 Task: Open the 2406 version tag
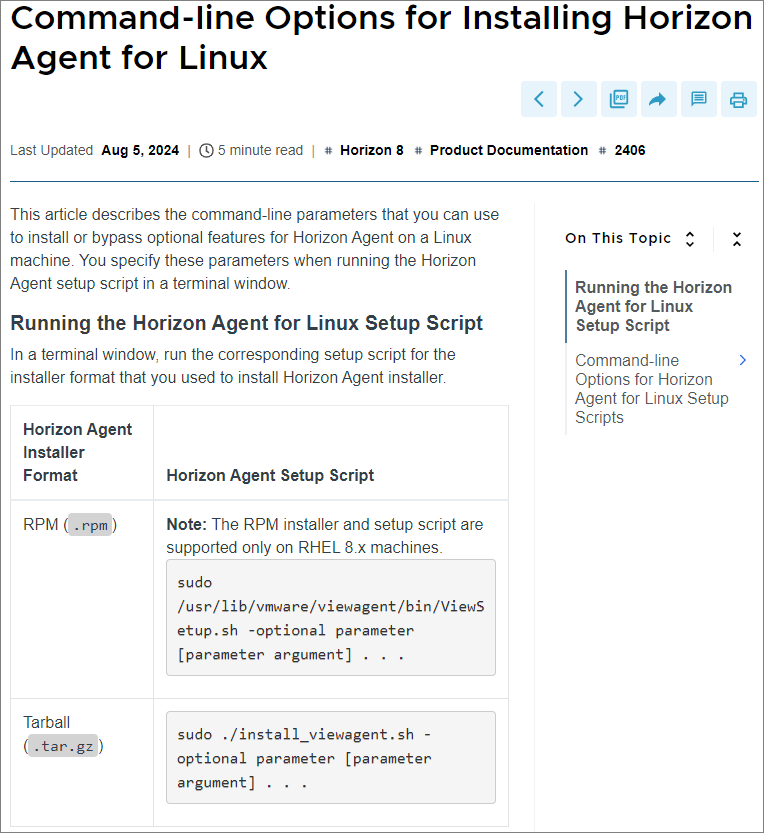(630, 151)
